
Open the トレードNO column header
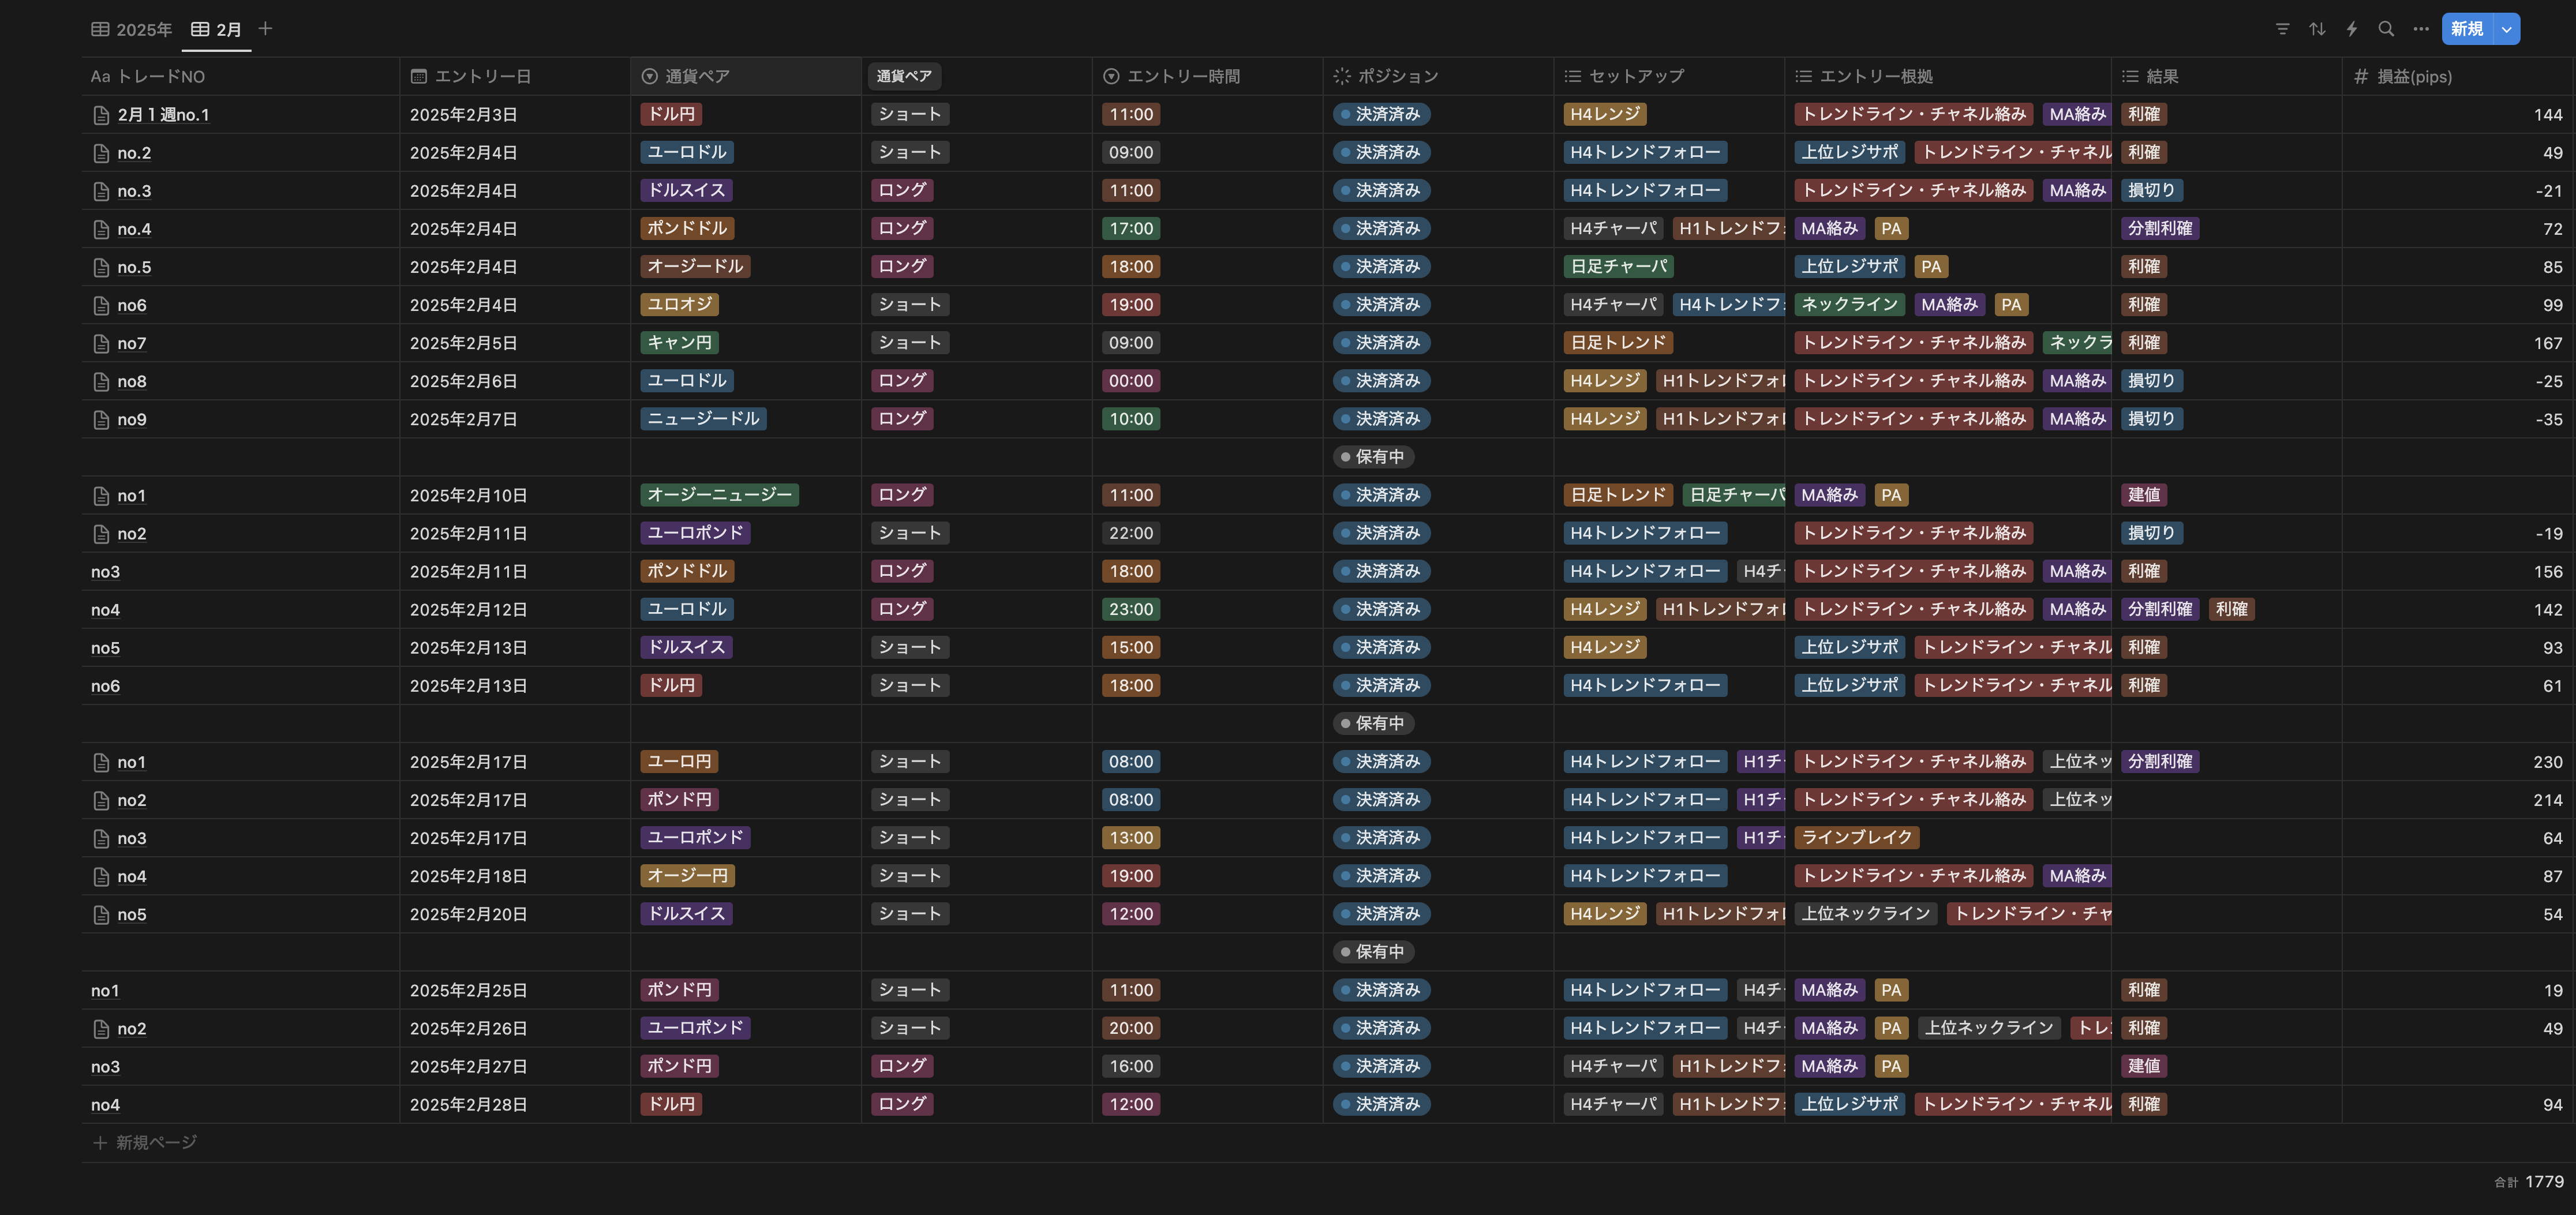240,76
